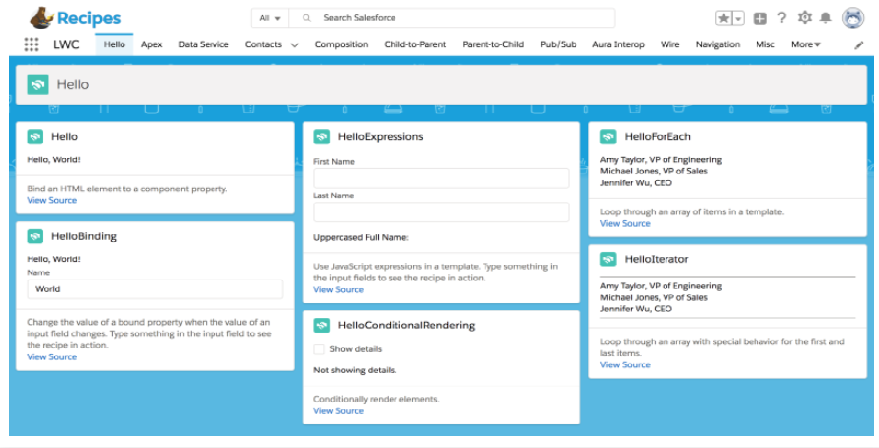Toggle the Show details checkbox

point(319,349)
